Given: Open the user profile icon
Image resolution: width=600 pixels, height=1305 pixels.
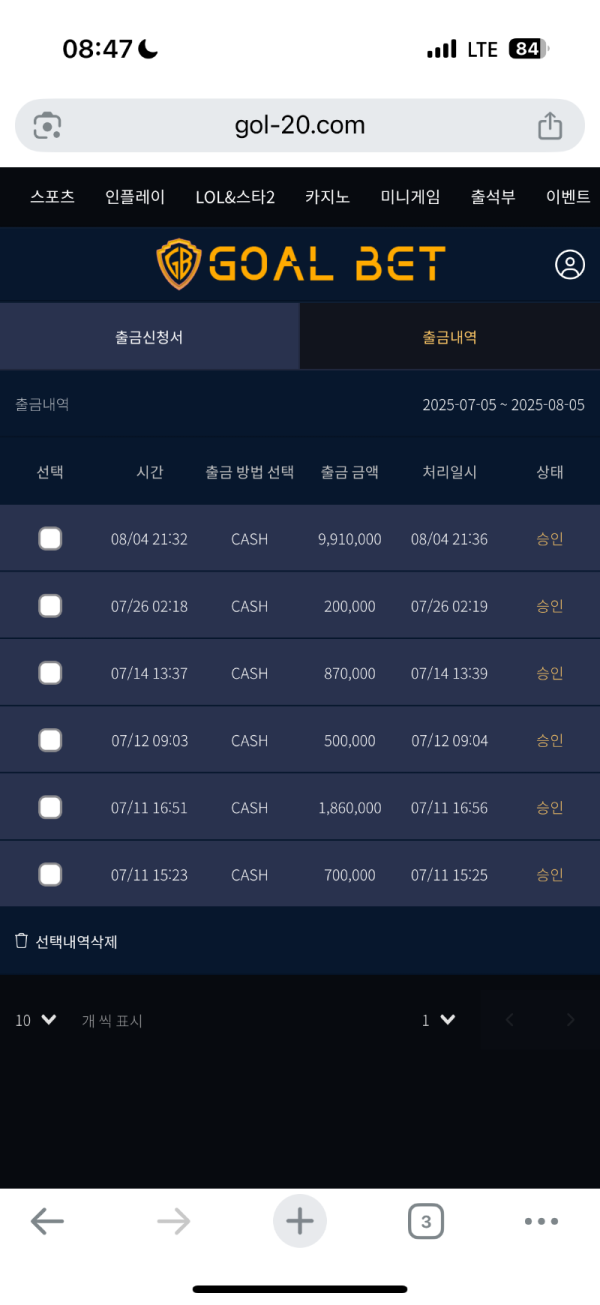Looking at the screenshot, I should [570, 265].
